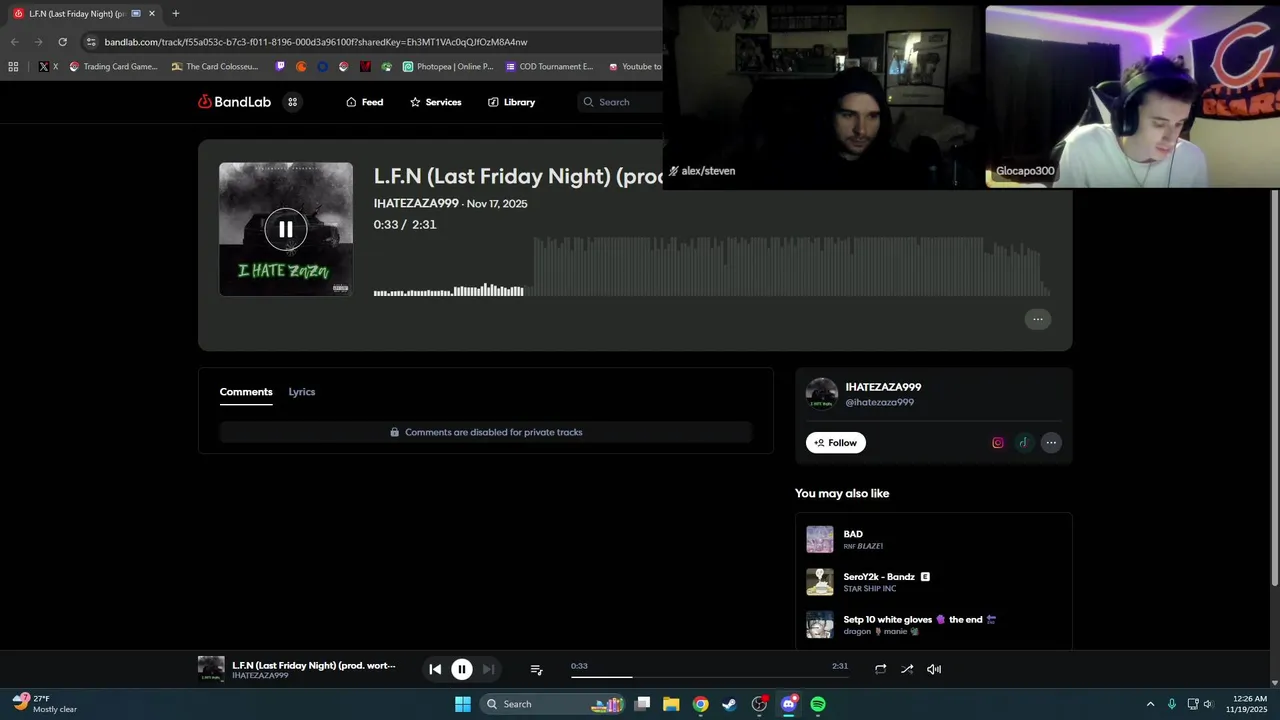The height and width of the screenshot is (720, 1280).
Task: Seek using bottom player progress bar
Action: 710,677
